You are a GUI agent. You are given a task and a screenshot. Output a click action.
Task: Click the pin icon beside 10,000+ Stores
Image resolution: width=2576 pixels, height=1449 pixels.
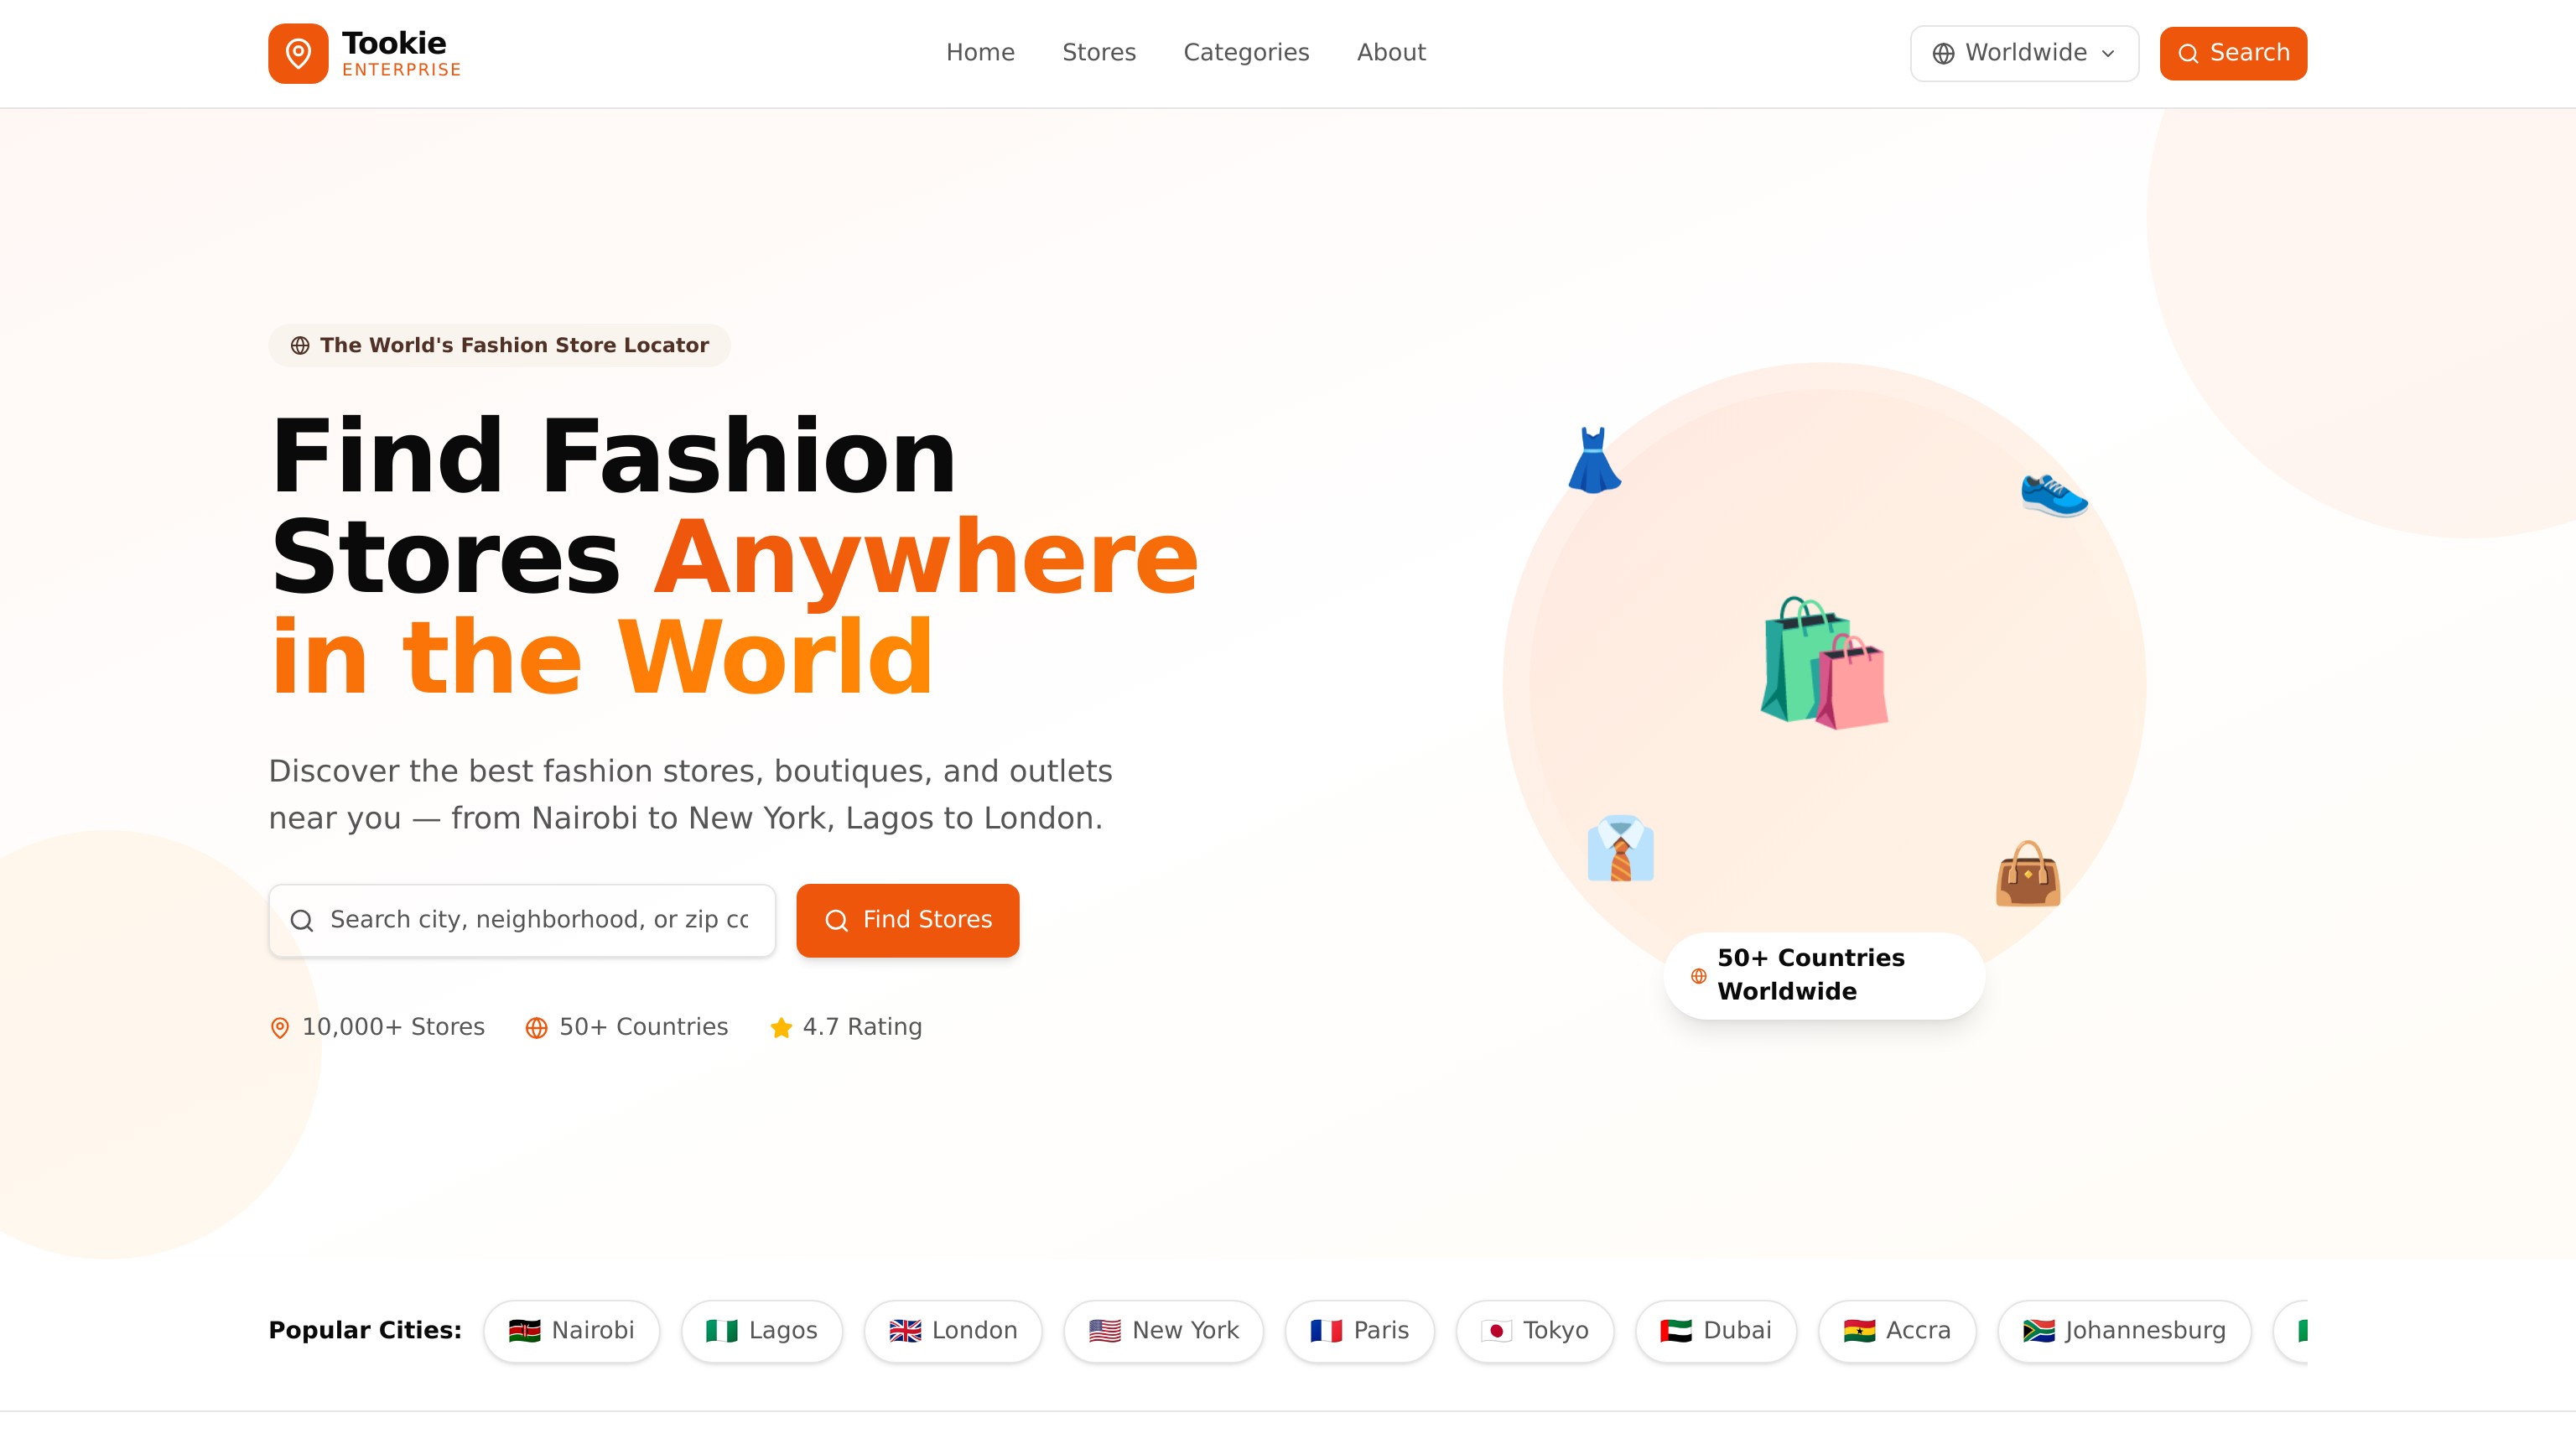(280, 1028)
